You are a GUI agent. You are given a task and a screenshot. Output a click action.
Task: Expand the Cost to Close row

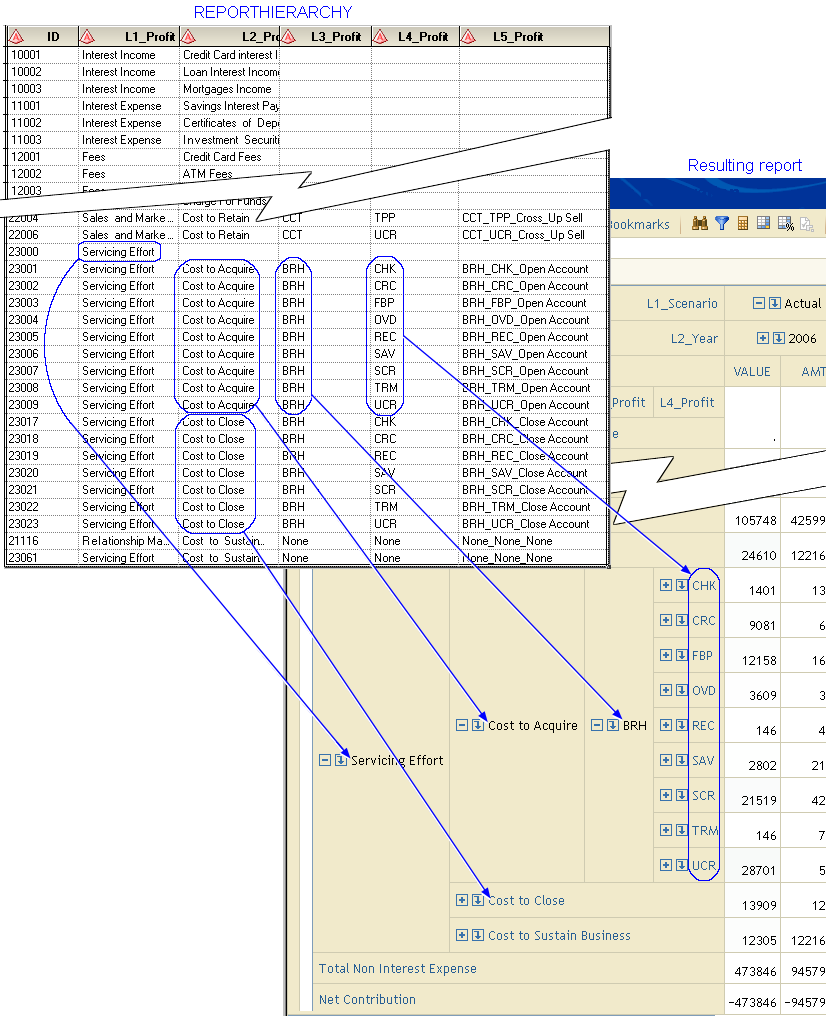(461, 900)
